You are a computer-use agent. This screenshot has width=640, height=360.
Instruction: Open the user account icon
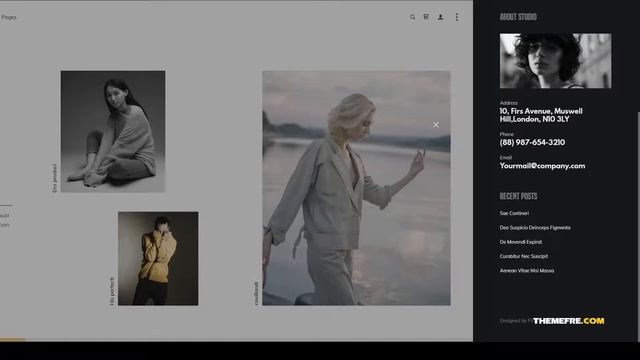pos(440,17)
